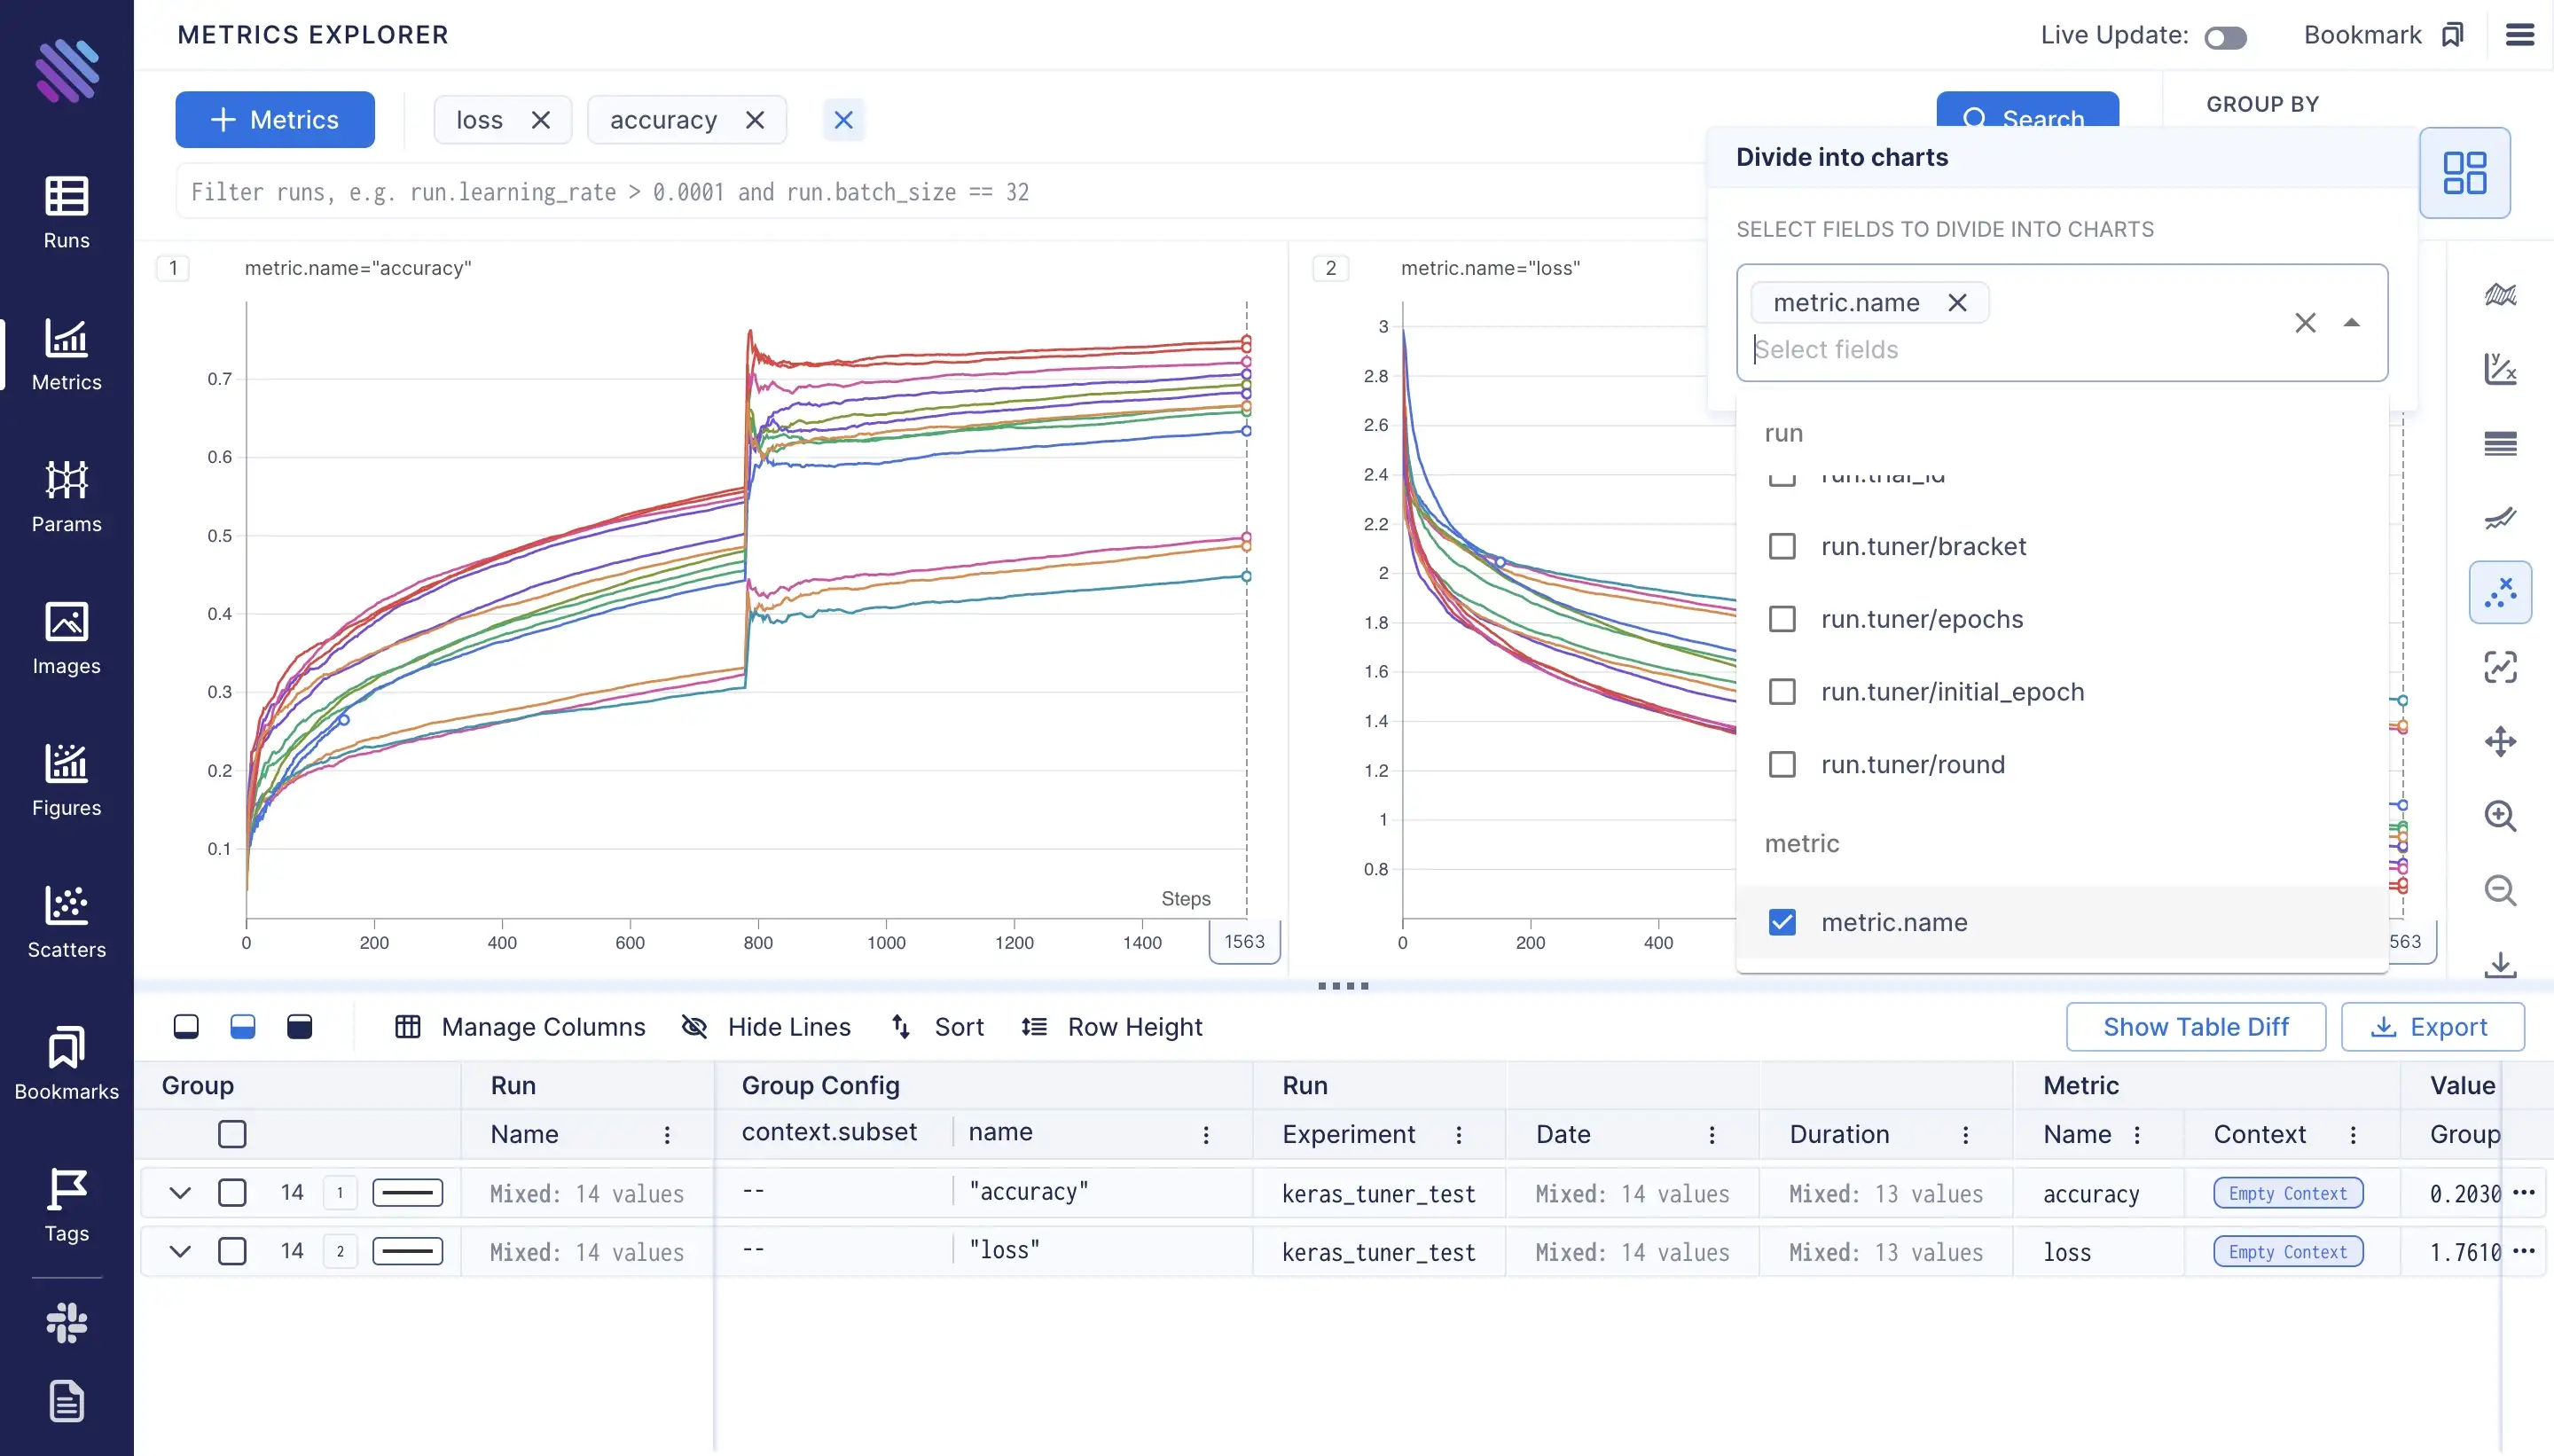Click the zoom in magnifier icon

click(2499, 816)
